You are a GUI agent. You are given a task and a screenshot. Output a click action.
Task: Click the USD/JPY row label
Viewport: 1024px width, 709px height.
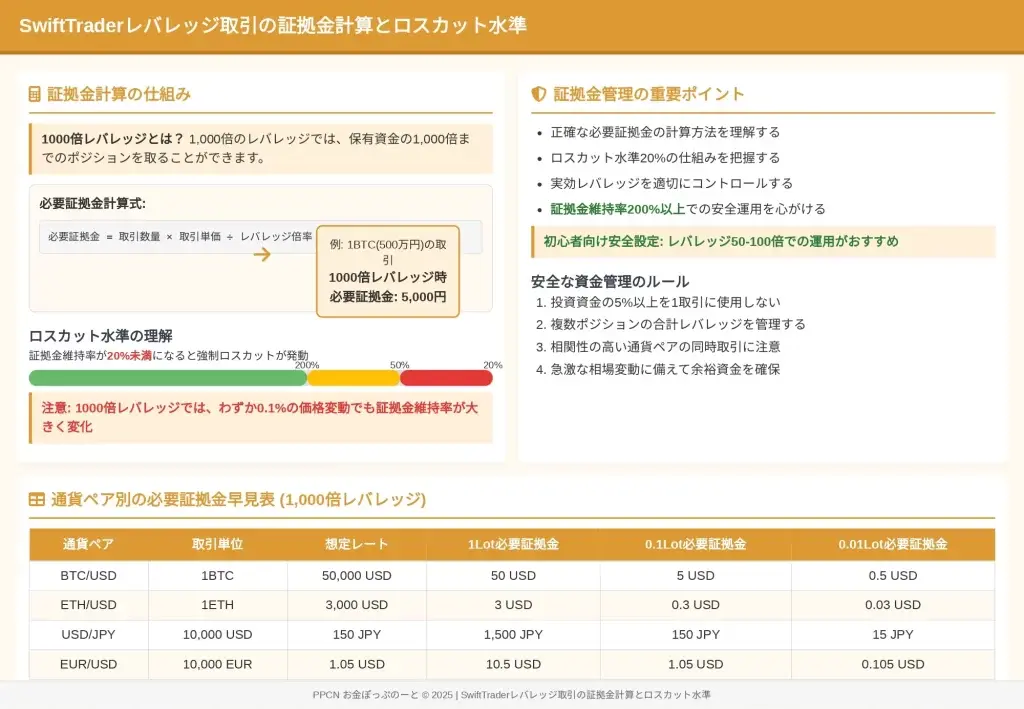click(89, 634)
